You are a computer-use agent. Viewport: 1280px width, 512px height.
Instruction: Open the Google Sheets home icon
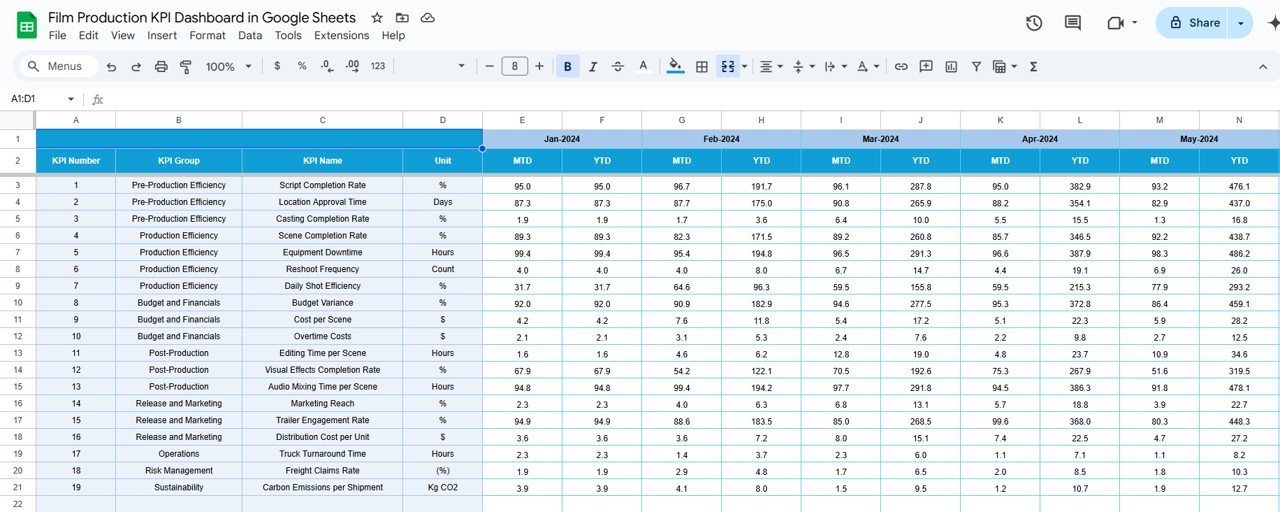click(27, 25)
